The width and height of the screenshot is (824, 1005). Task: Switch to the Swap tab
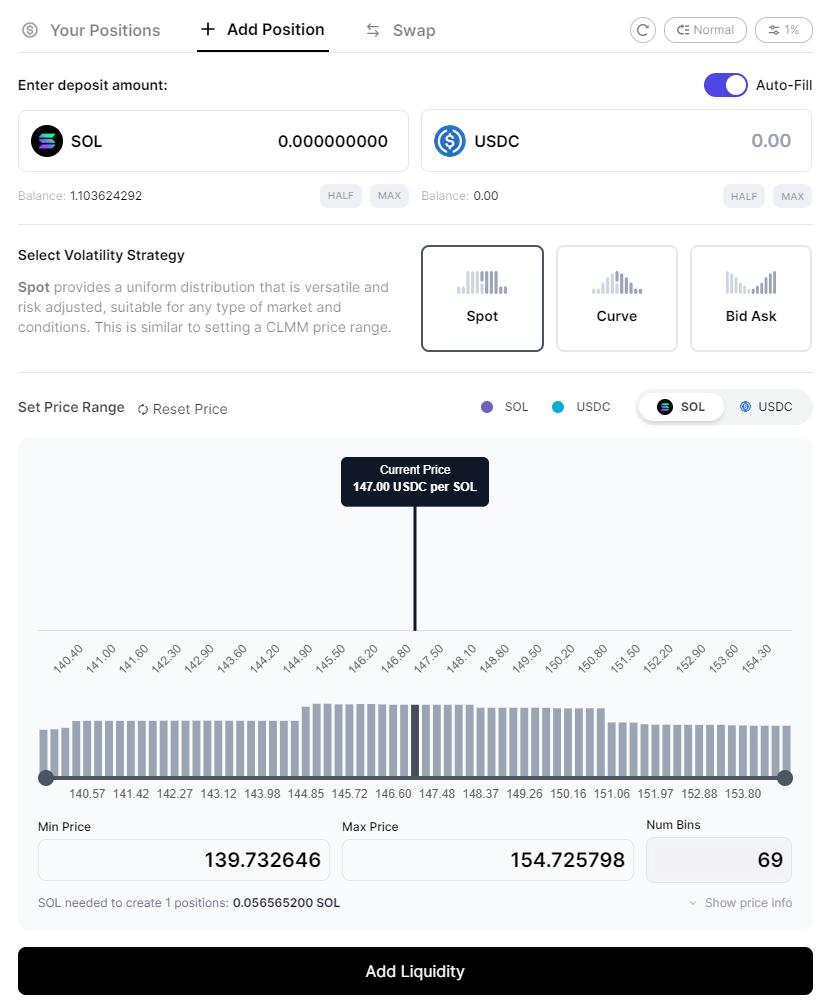coord(400,30)
